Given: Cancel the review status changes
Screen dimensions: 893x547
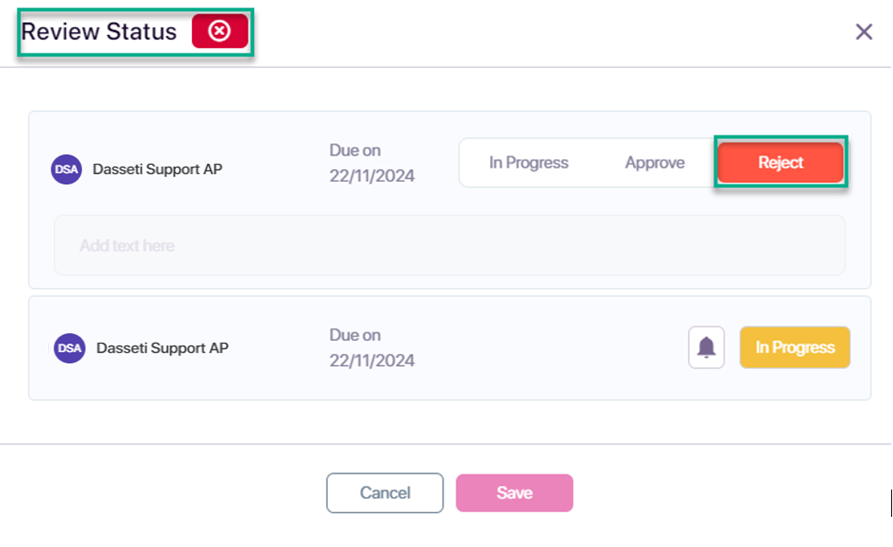Looking at the screenshot, I should click(x=385, y=493).
